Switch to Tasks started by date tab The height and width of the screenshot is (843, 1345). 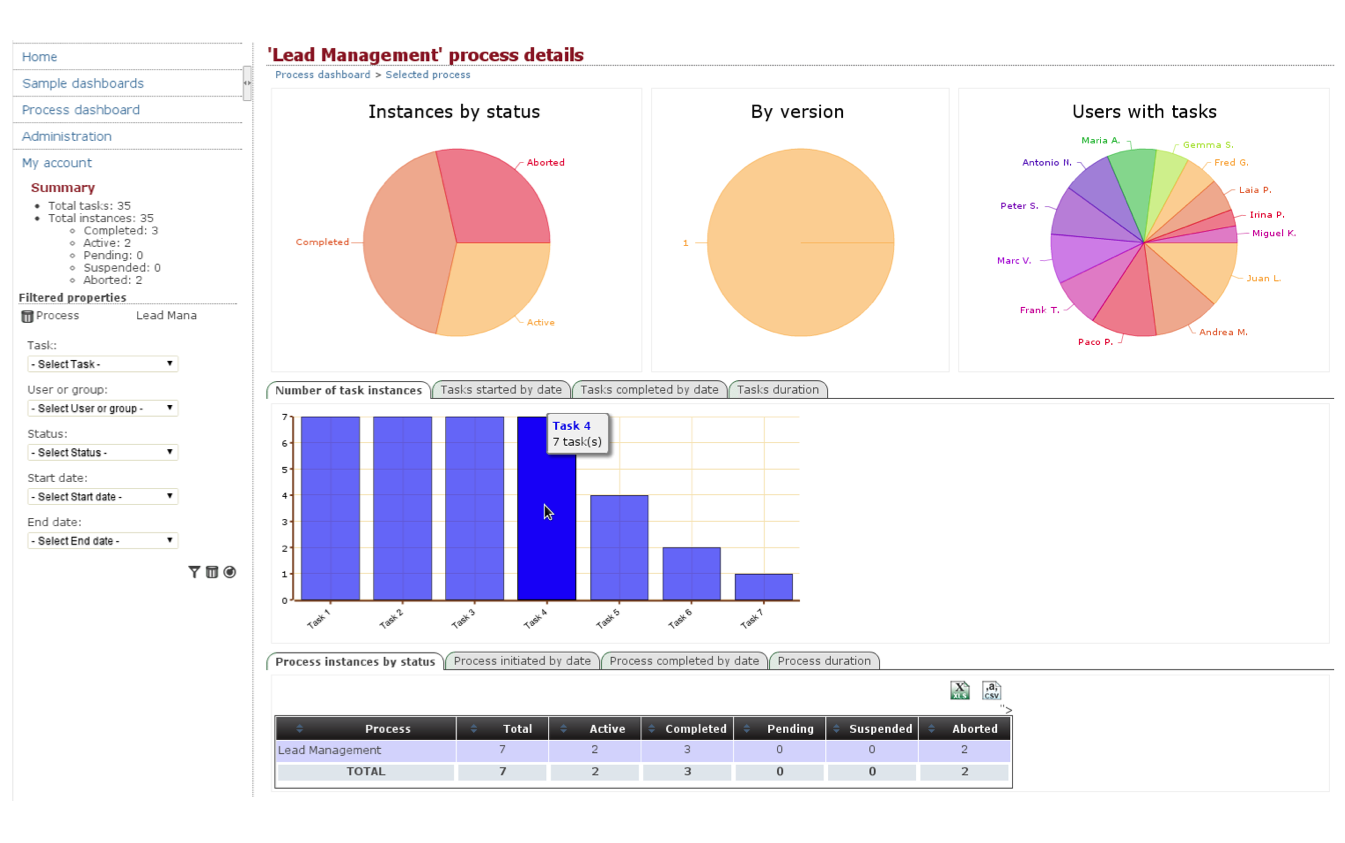pos(501,390)
